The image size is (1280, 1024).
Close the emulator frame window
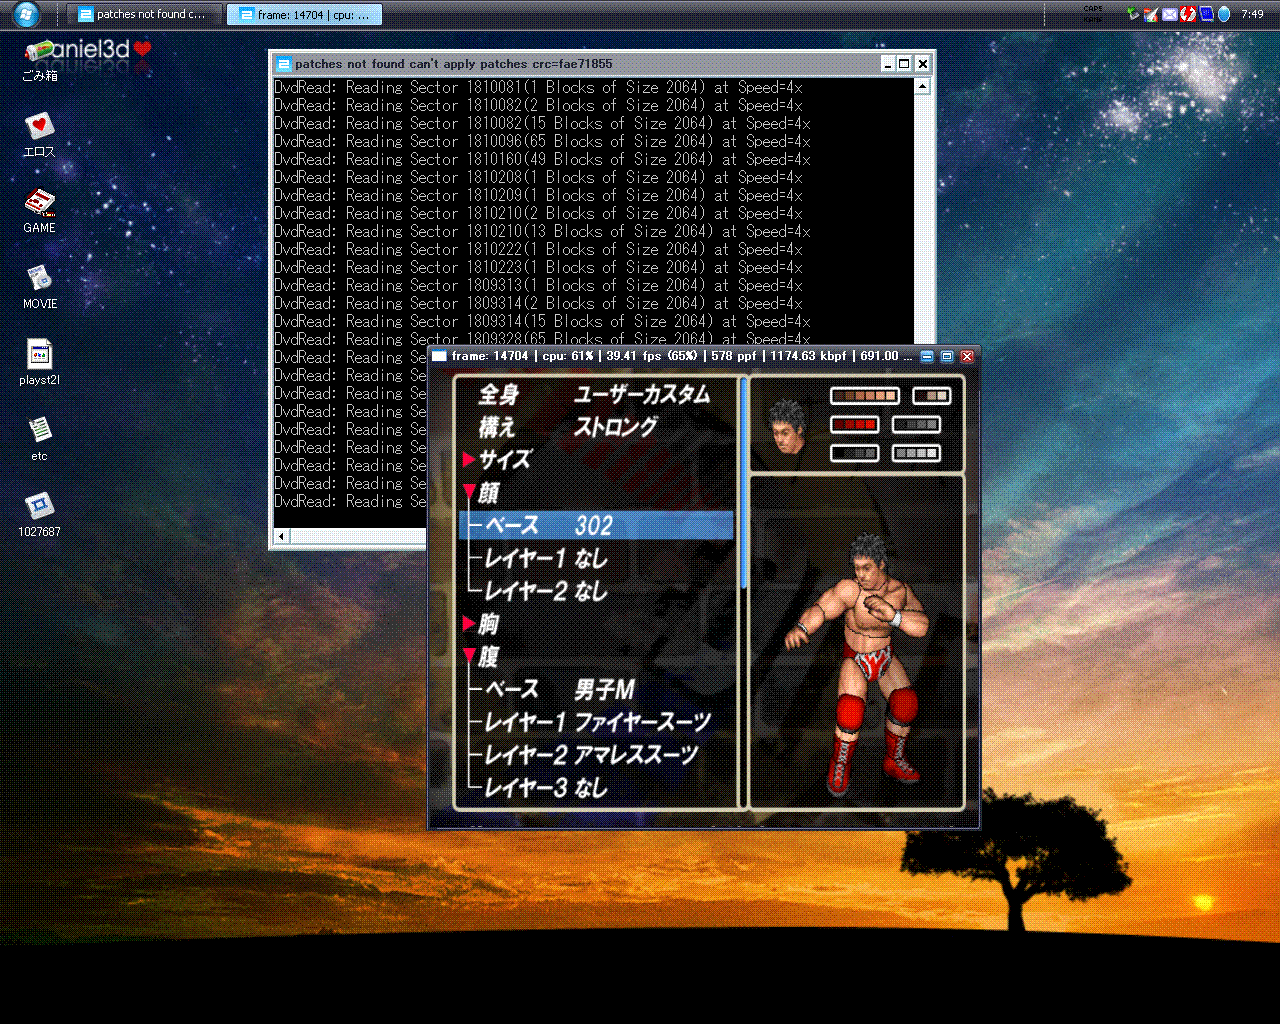point(967,356)
